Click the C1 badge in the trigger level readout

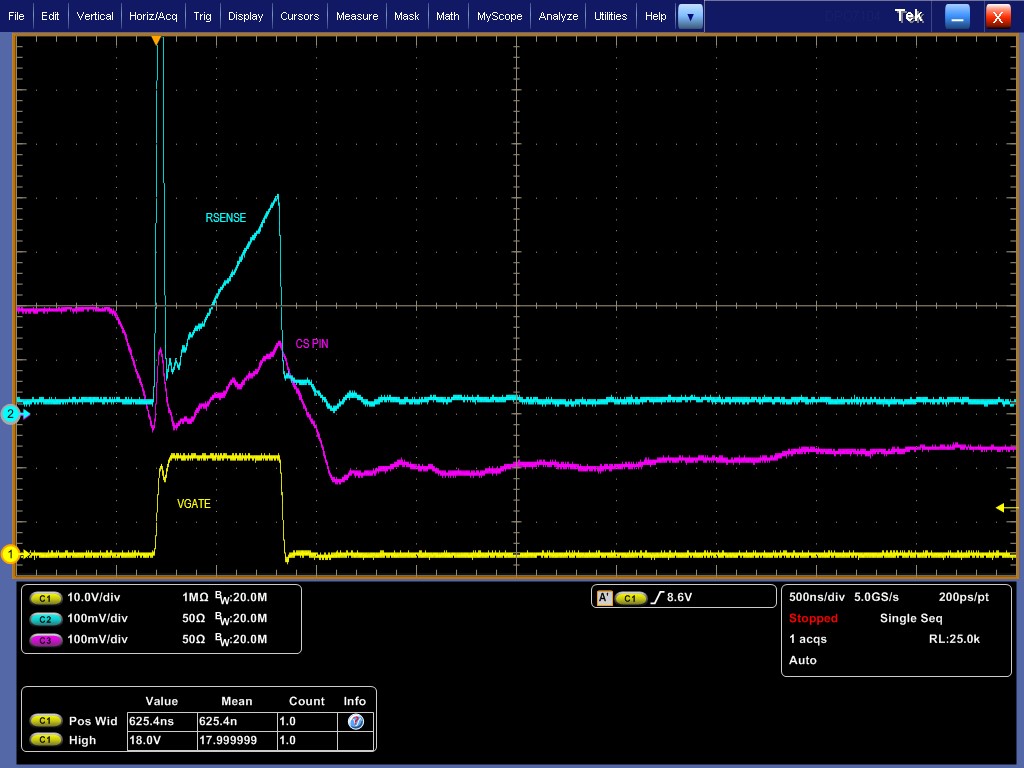[x=630, y=596]
